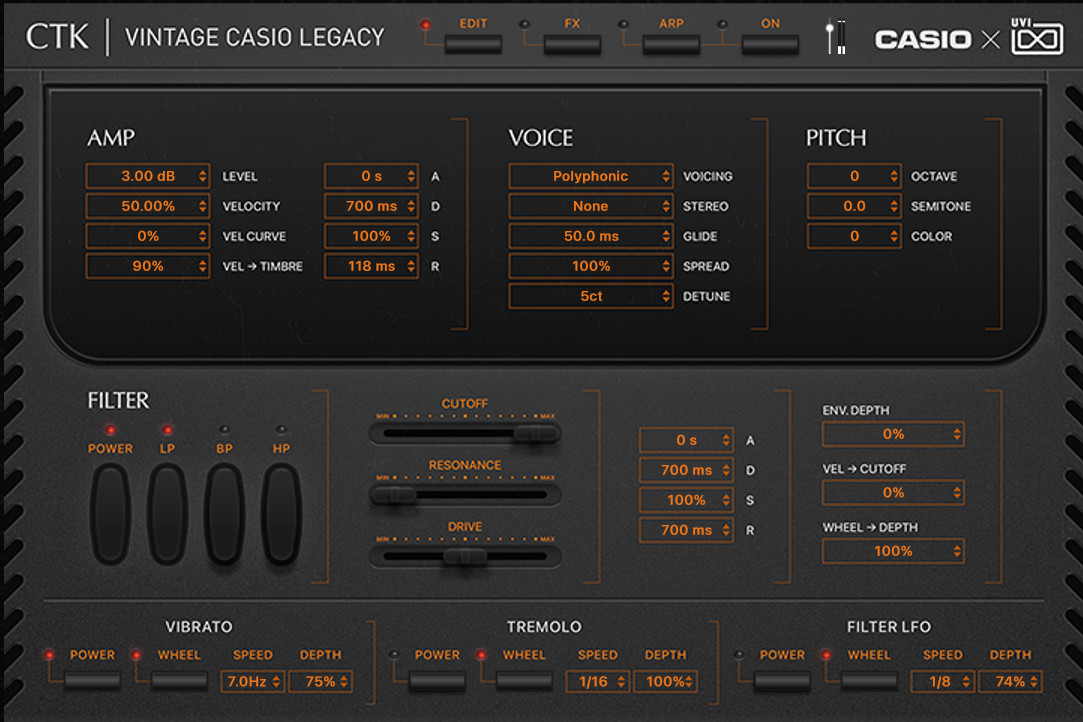Select the LP filter type switch
Viewport: 1083px width, 722px height.
pos(167,513)
